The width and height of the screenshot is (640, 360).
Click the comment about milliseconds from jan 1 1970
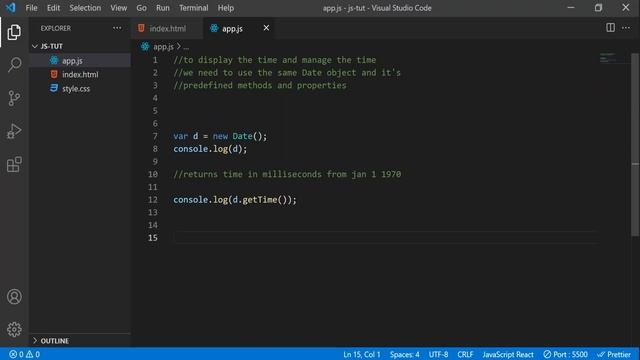(287, 174)
